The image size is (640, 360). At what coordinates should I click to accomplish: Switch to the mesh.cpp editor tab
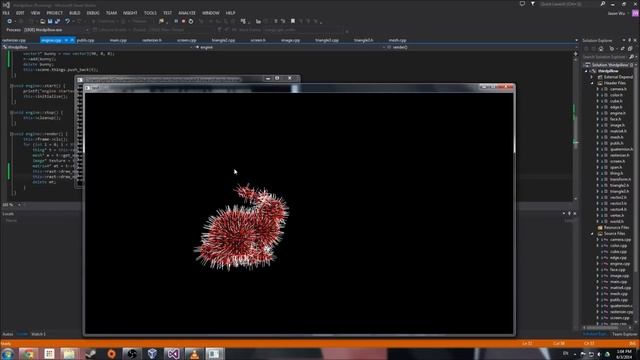[398, 40]
